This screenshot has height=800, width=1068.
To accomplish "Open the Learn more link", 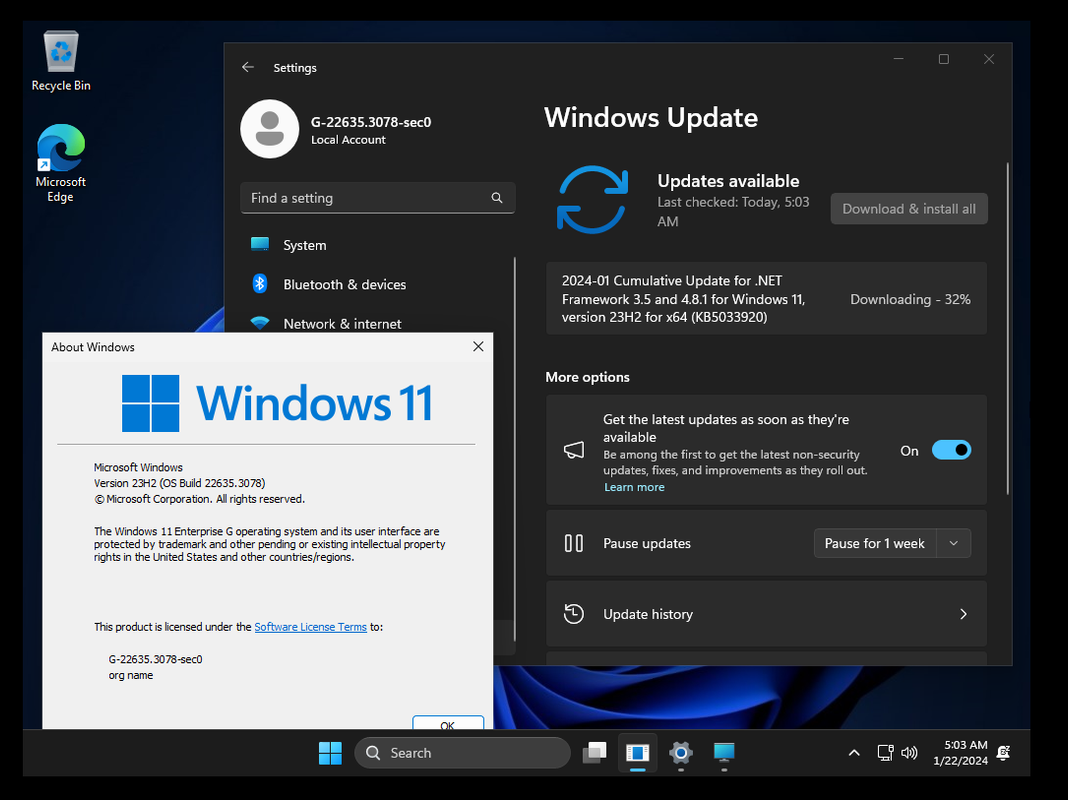I will click(x=634, y=487).
